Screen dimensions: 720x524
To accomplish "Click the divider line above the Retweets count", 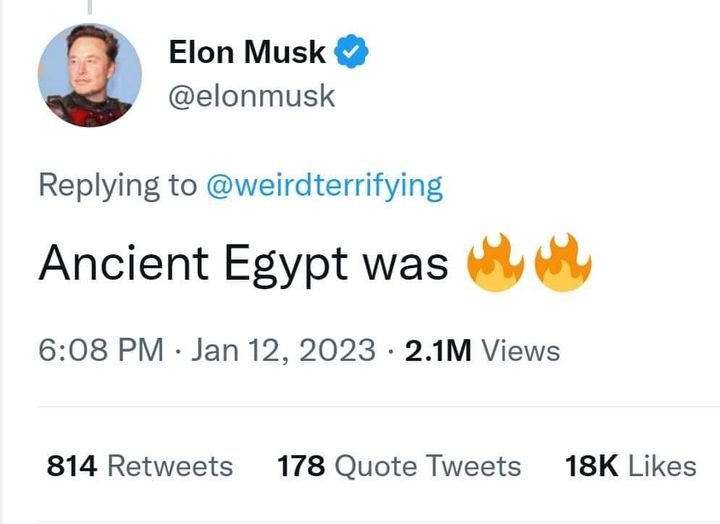I will (378, 407).
